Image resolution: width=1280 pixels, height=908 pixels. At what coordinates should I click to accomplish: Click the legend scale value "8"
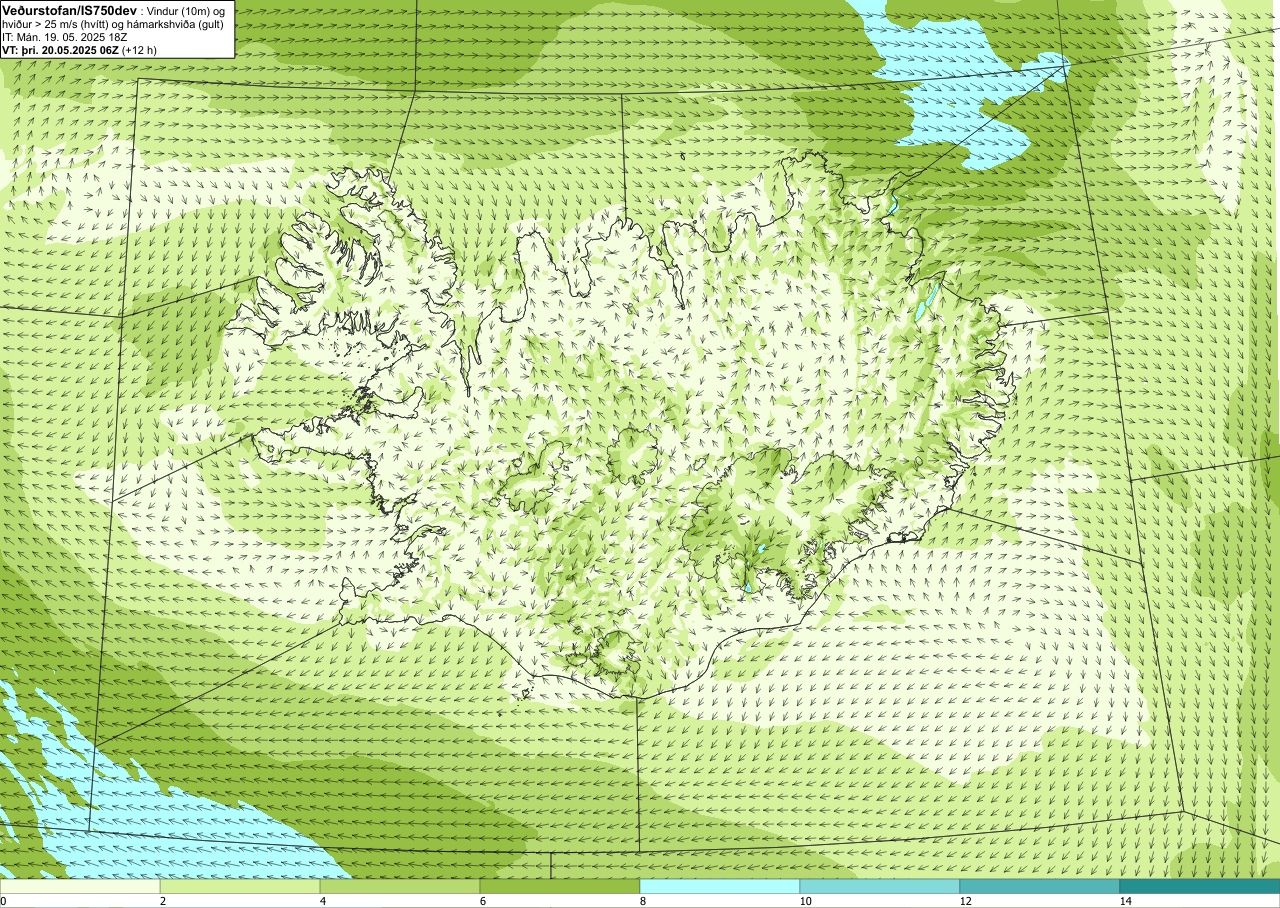[x=643, y=901]
